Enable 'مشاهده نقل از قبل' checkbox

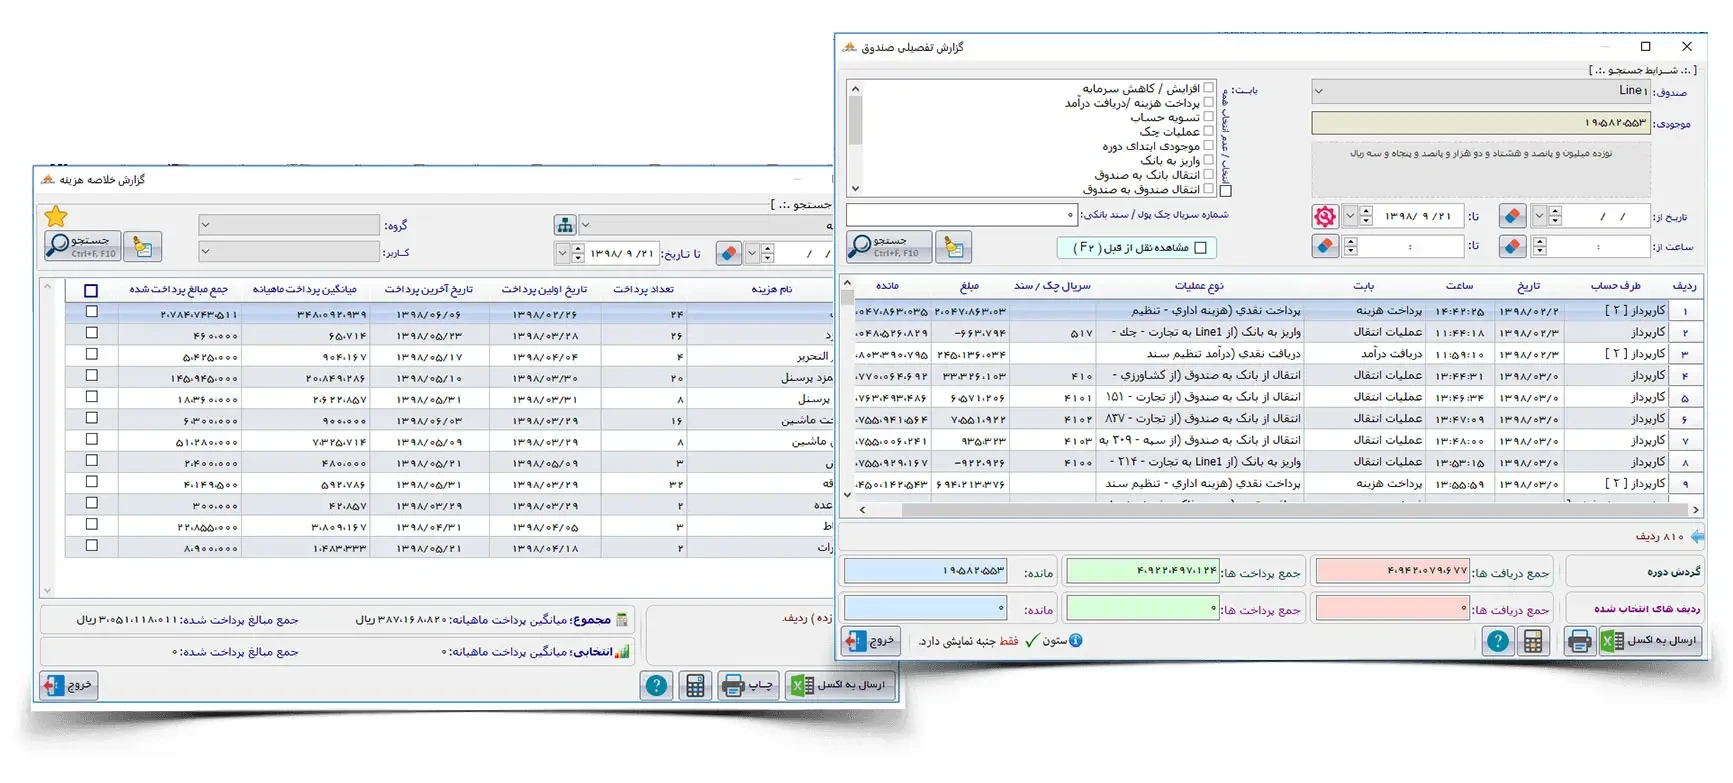point(1201,247)
